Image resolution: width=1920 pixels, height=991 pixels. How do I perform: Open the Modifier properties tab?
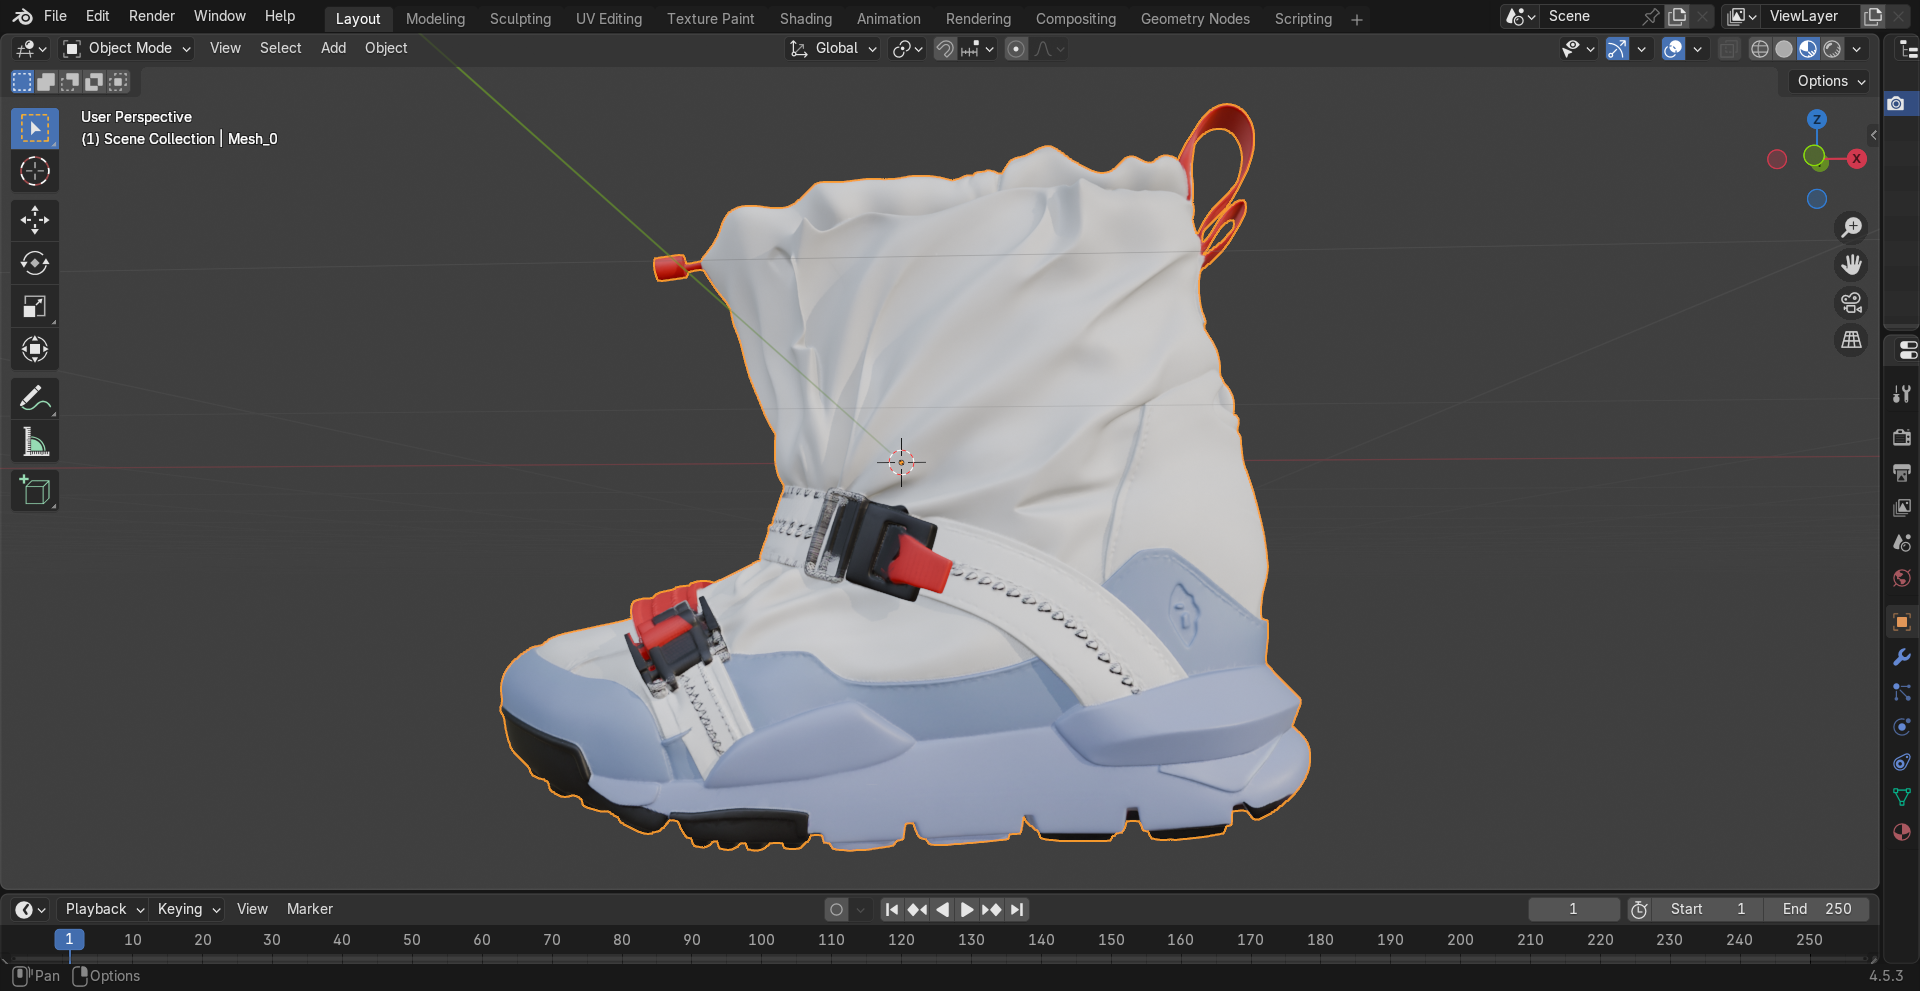(1901, 657)
